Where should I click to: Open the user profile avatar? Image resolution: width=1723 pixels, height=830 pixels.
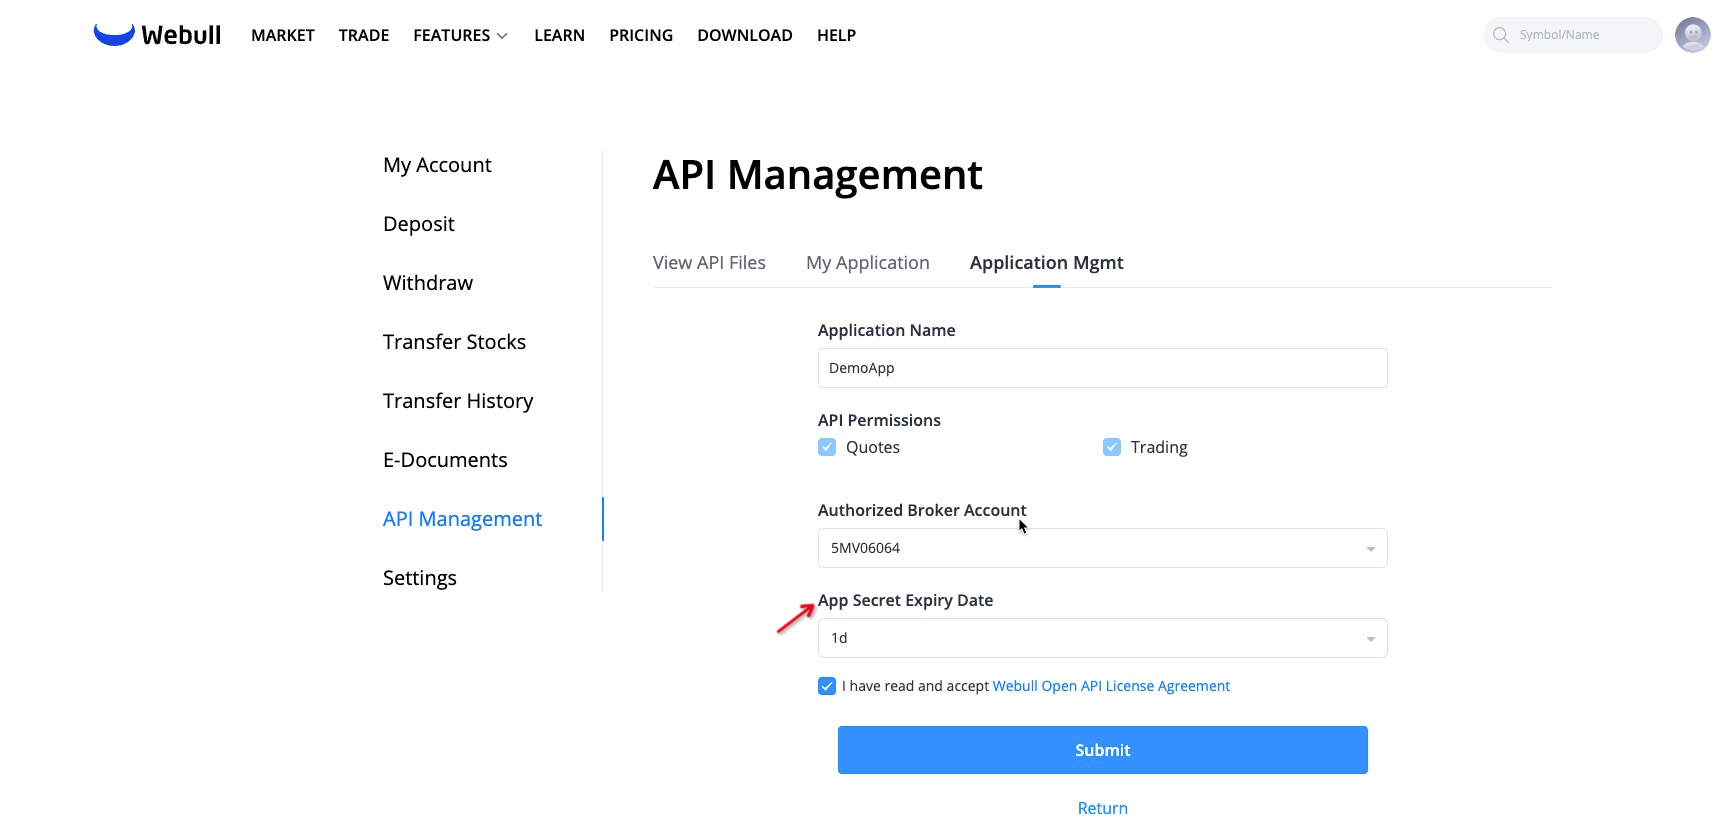(x=1692, y=35)
